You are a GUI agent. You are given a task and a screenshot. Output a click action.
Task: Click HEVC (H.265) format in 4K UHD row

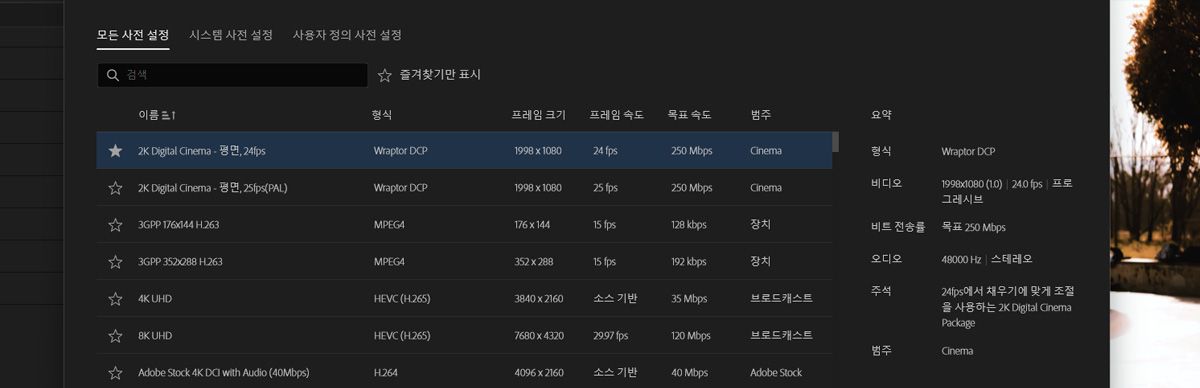point(402,299)
